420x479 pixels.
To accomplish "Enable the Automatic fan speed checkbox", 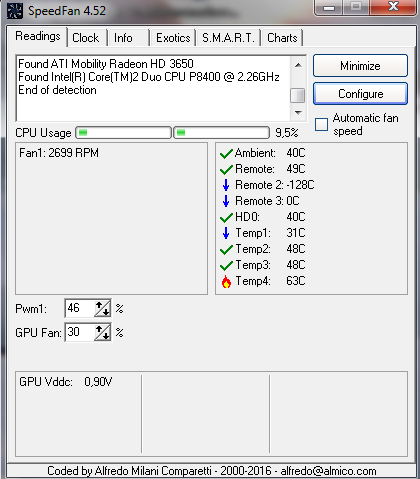I will pyautogui.click(x=321, y=124).
